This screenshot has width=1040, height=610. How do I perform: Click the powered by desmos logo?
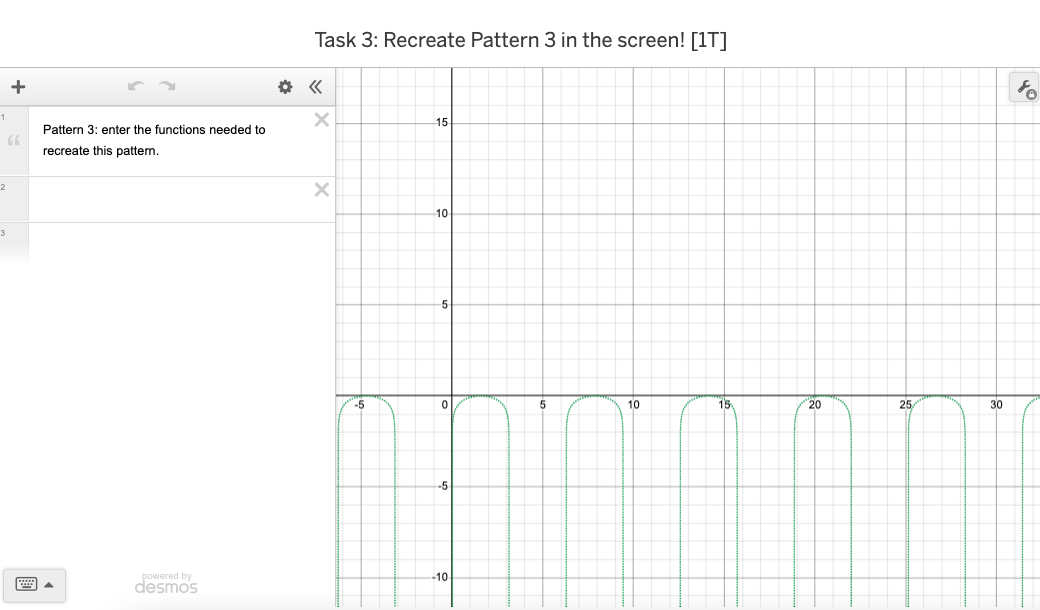pyautogui.click(x=166, y=583)
